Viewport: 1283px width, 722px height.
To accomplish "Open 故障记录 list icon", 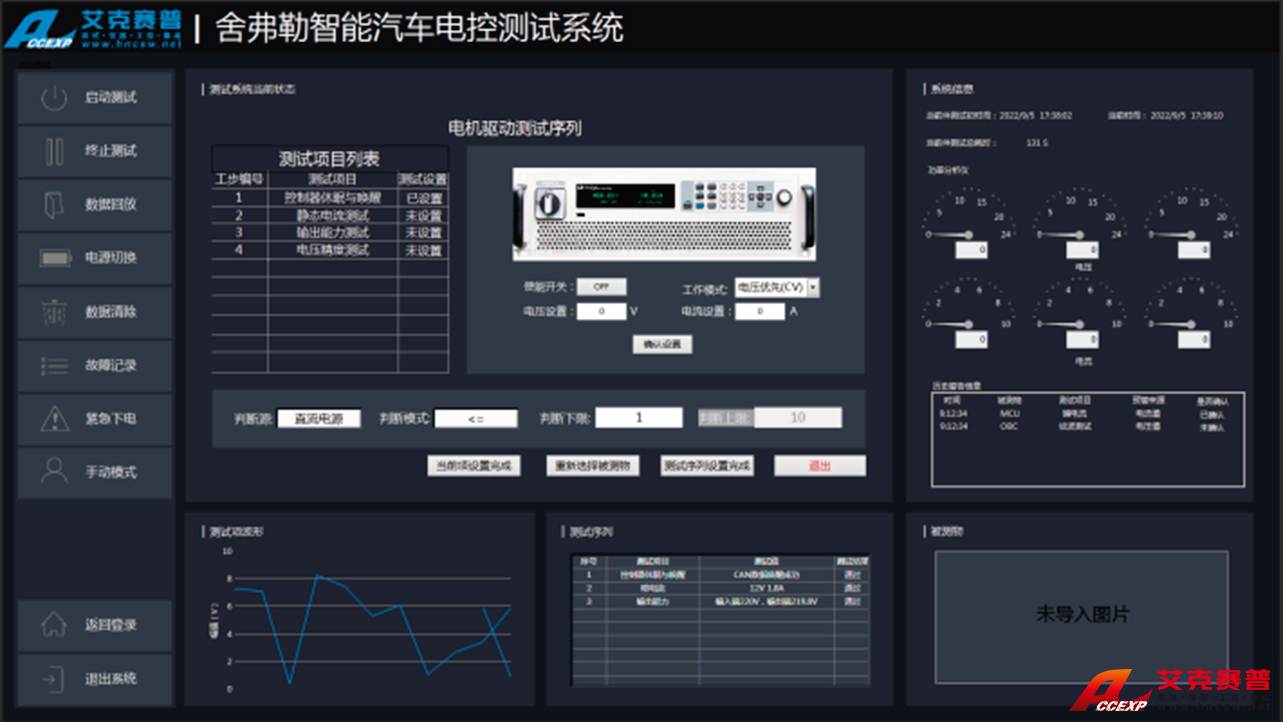I will point(54,365).
